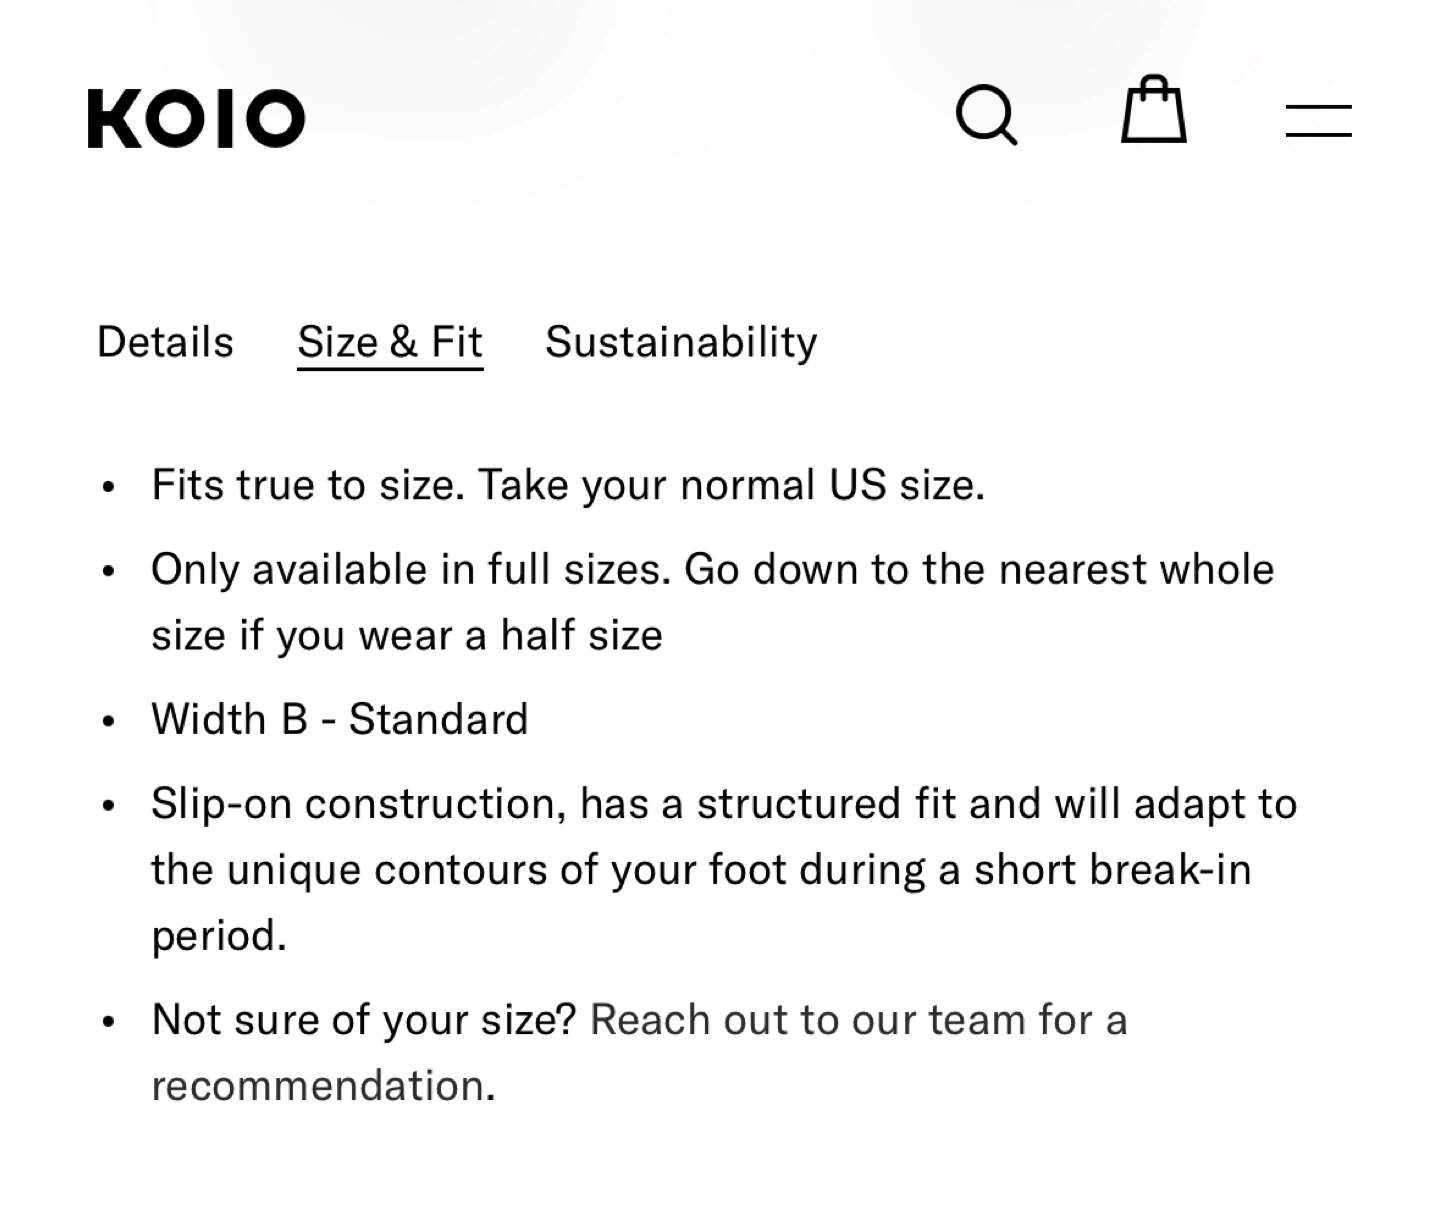1440x1221 pixels.
Task: Click the bullet before 'Slip-on construction'
Action: pos(109,806)
